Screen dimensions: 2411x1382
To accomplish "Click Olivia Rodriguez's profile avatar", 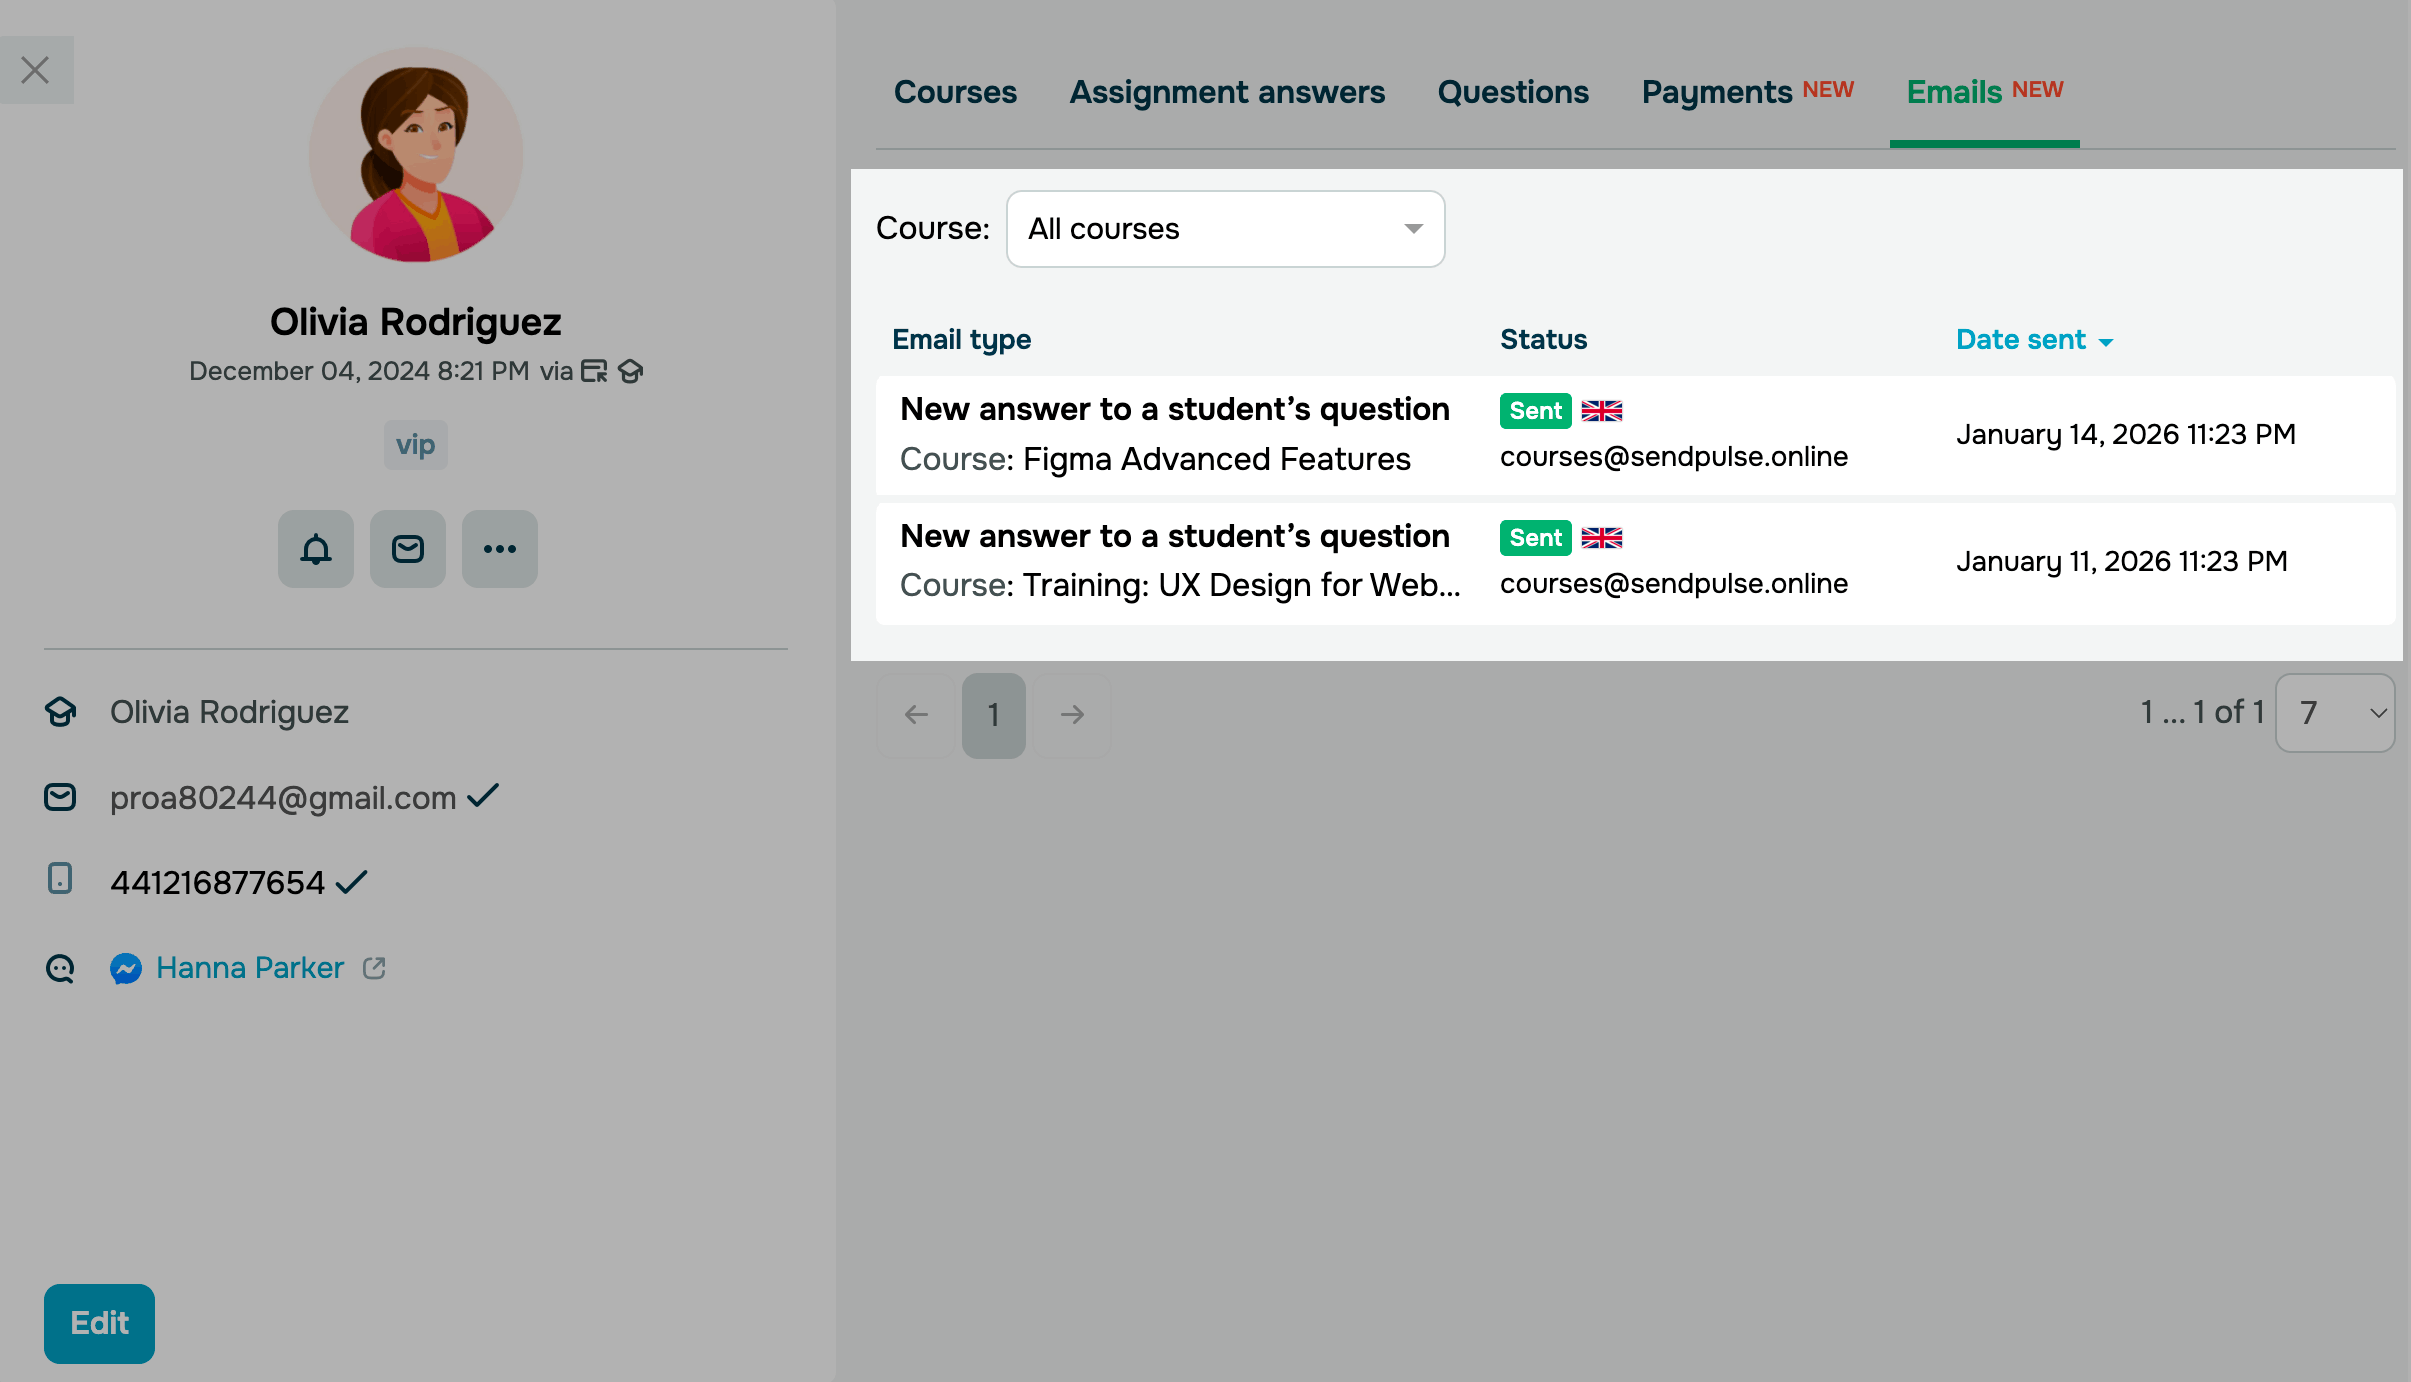I will [416, 155].
